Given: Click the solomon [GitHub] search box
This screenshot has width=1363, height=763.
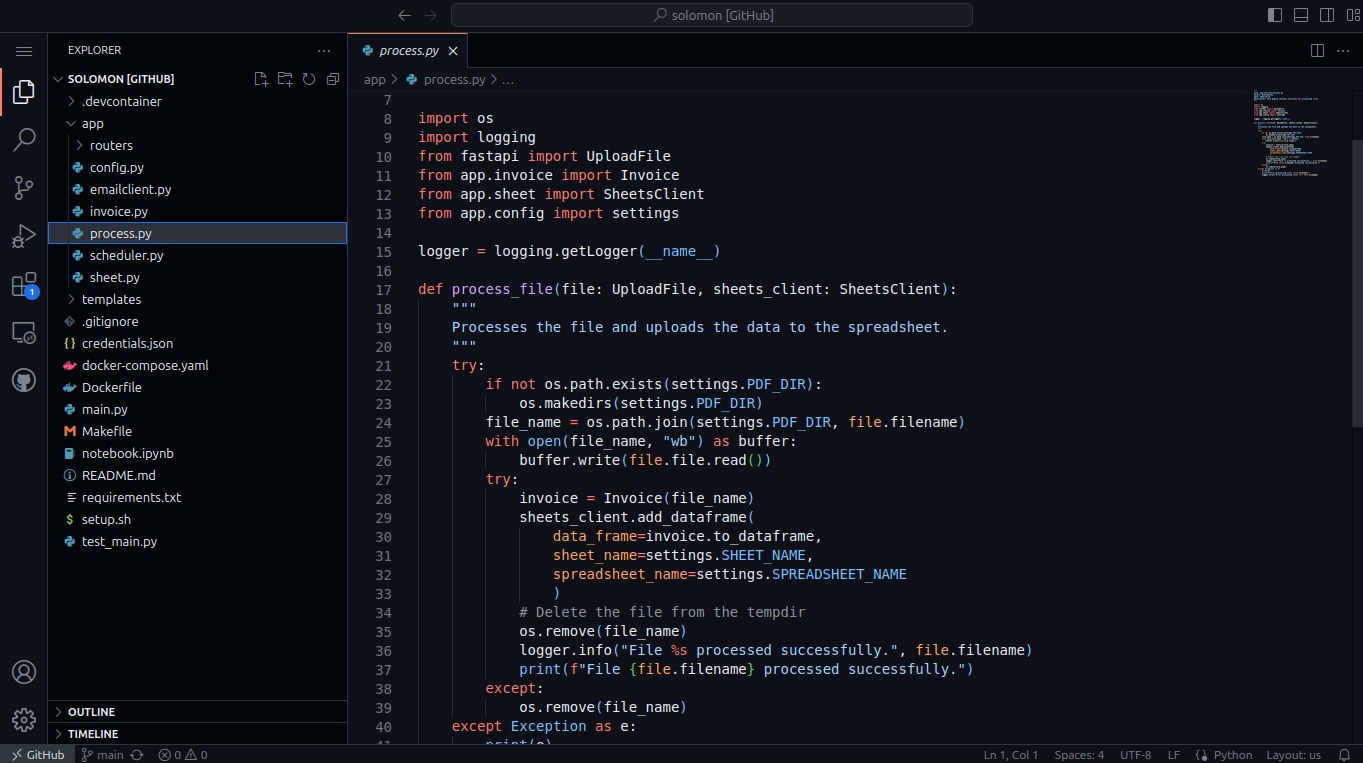Looking at the screenshot, I should (712, 15).
